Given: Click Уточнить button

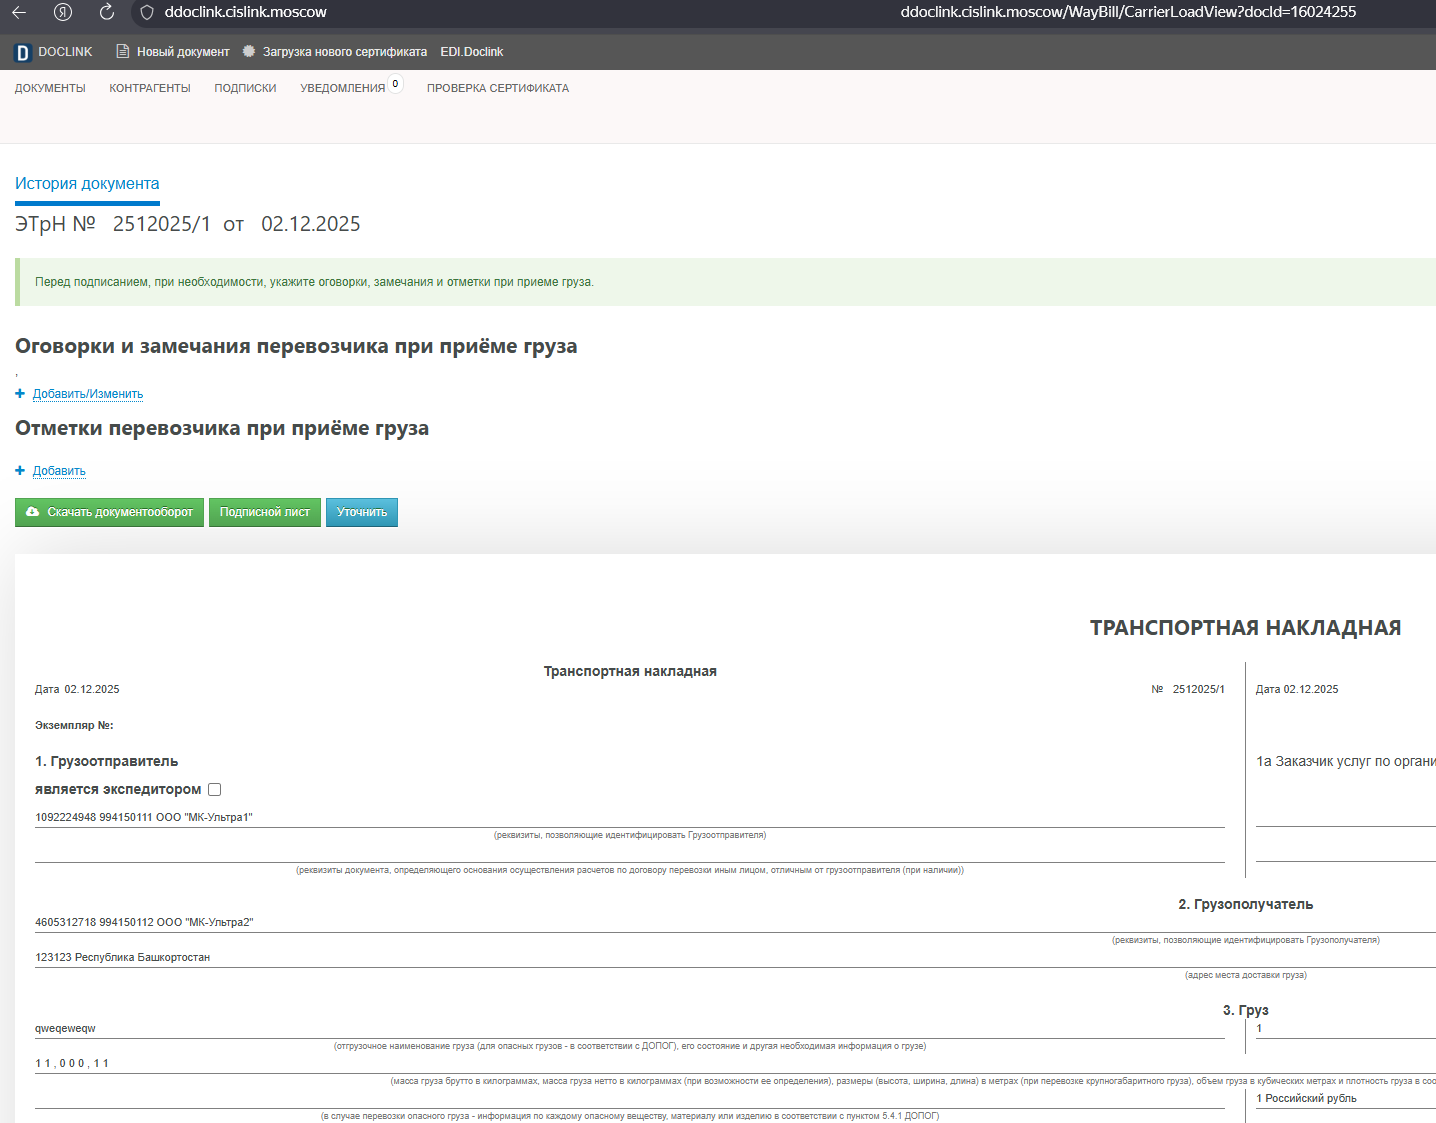Looking at the screenshot, I should (x=362, y=512).
